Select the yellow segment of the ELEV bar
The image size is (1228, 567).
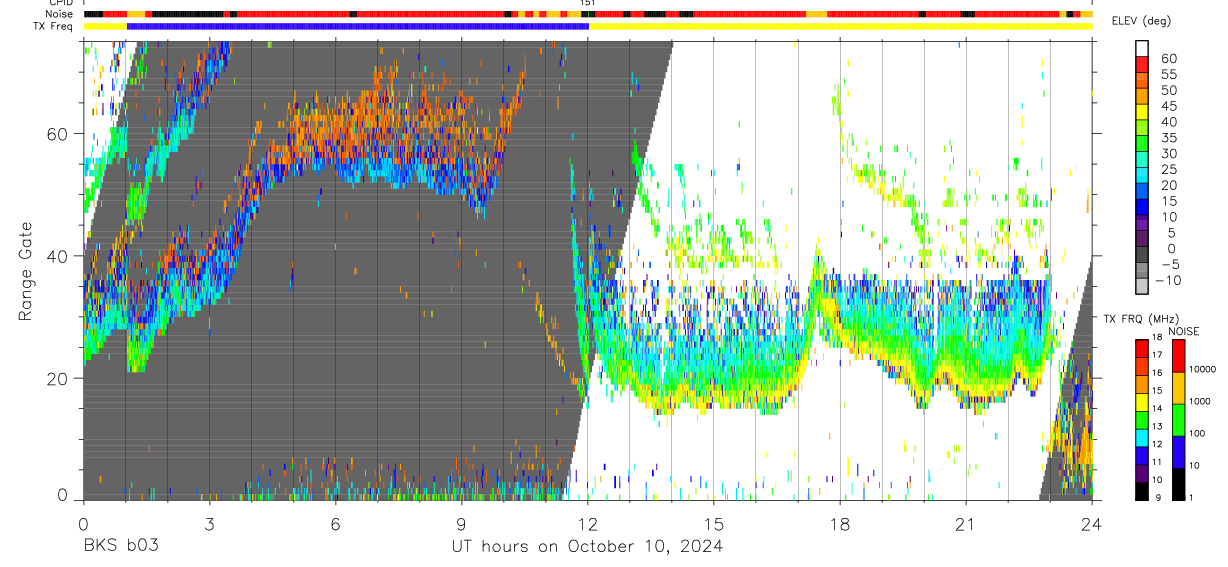[x=1143, y=113]
